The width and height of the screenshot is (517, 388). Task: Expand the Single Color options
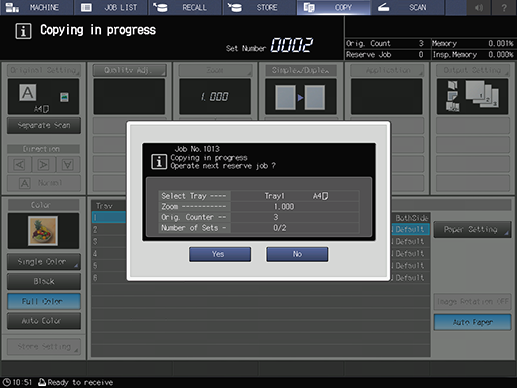point(44,262)
